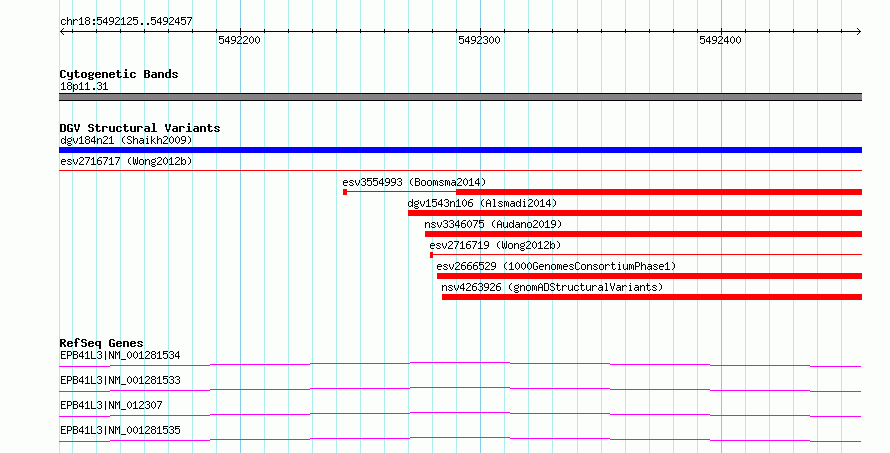Open the DGV Structural Variants track heading
The height and width of the screenshot is (453, 890).
click(x=140, y=128)
